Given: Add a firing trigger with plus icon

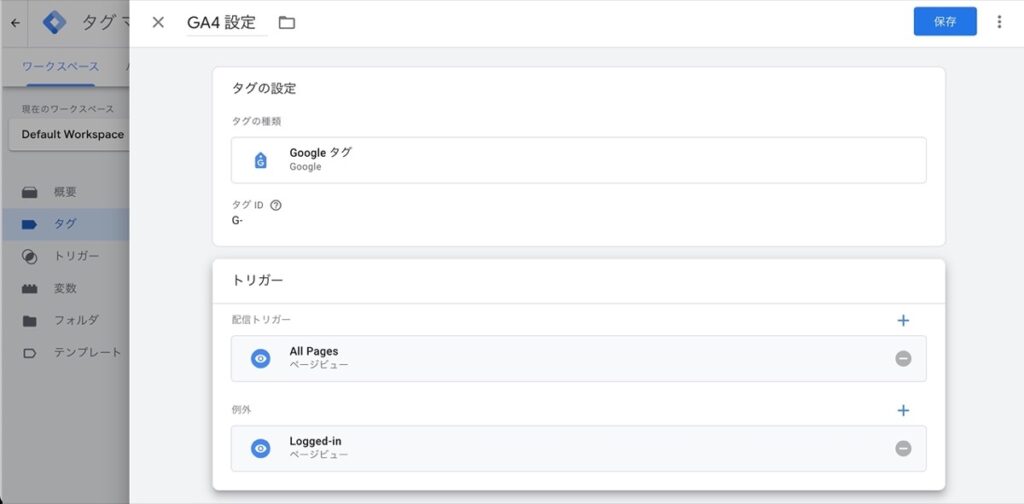Looking at the screenshot, I should click(x=903, y=321).
